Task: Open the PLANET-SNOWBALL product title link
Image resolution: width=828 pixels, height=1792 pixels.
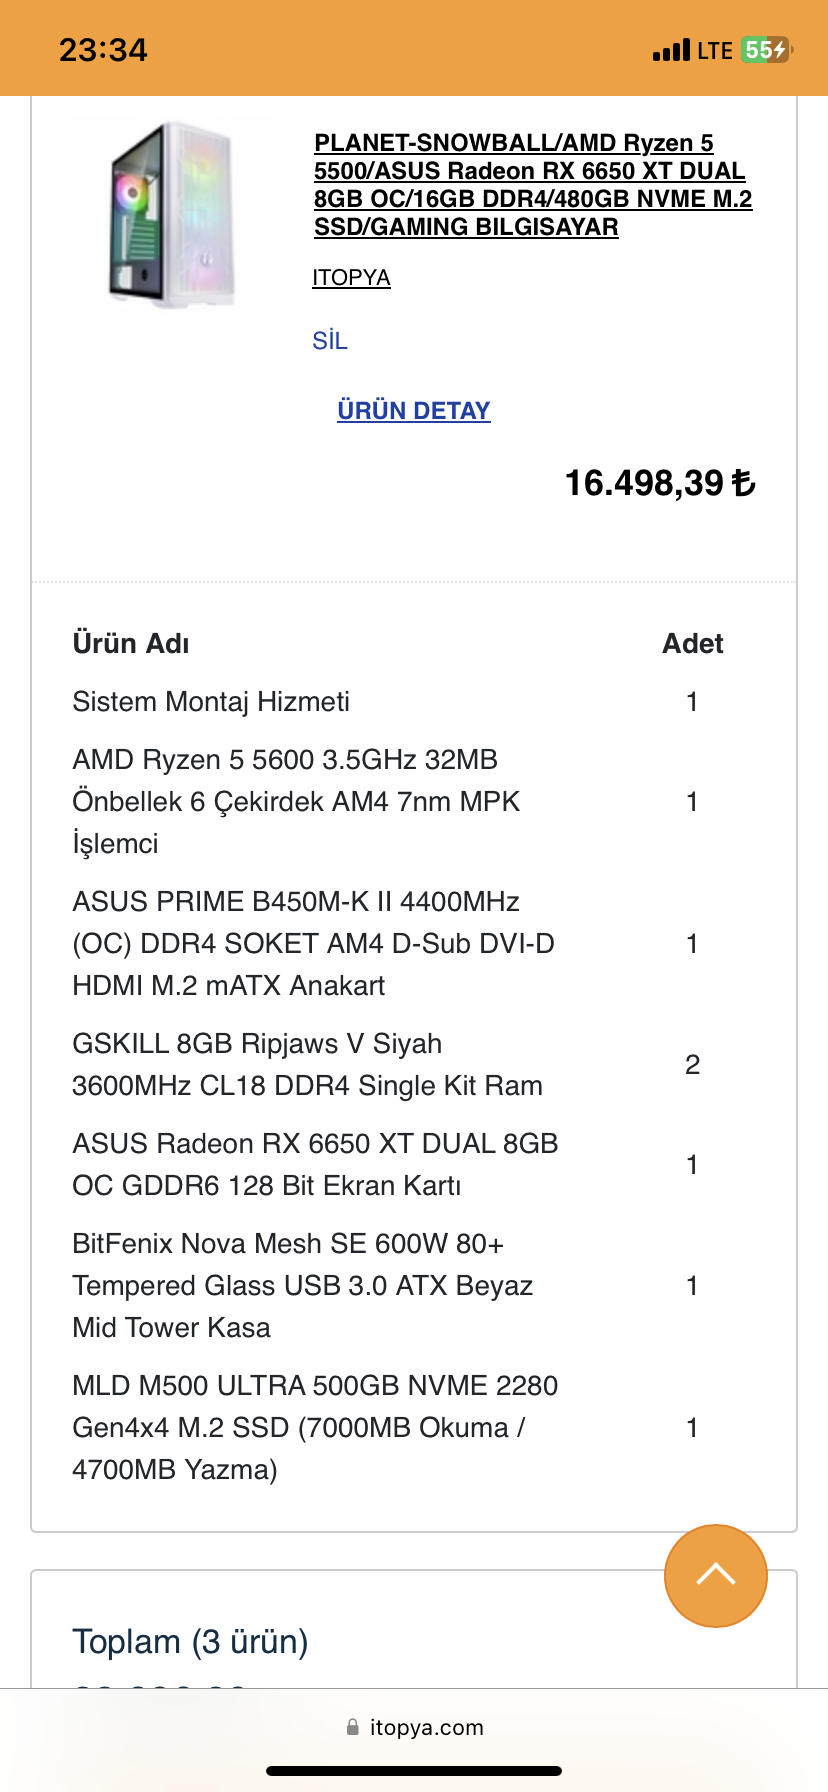Action: coord(532,185)
